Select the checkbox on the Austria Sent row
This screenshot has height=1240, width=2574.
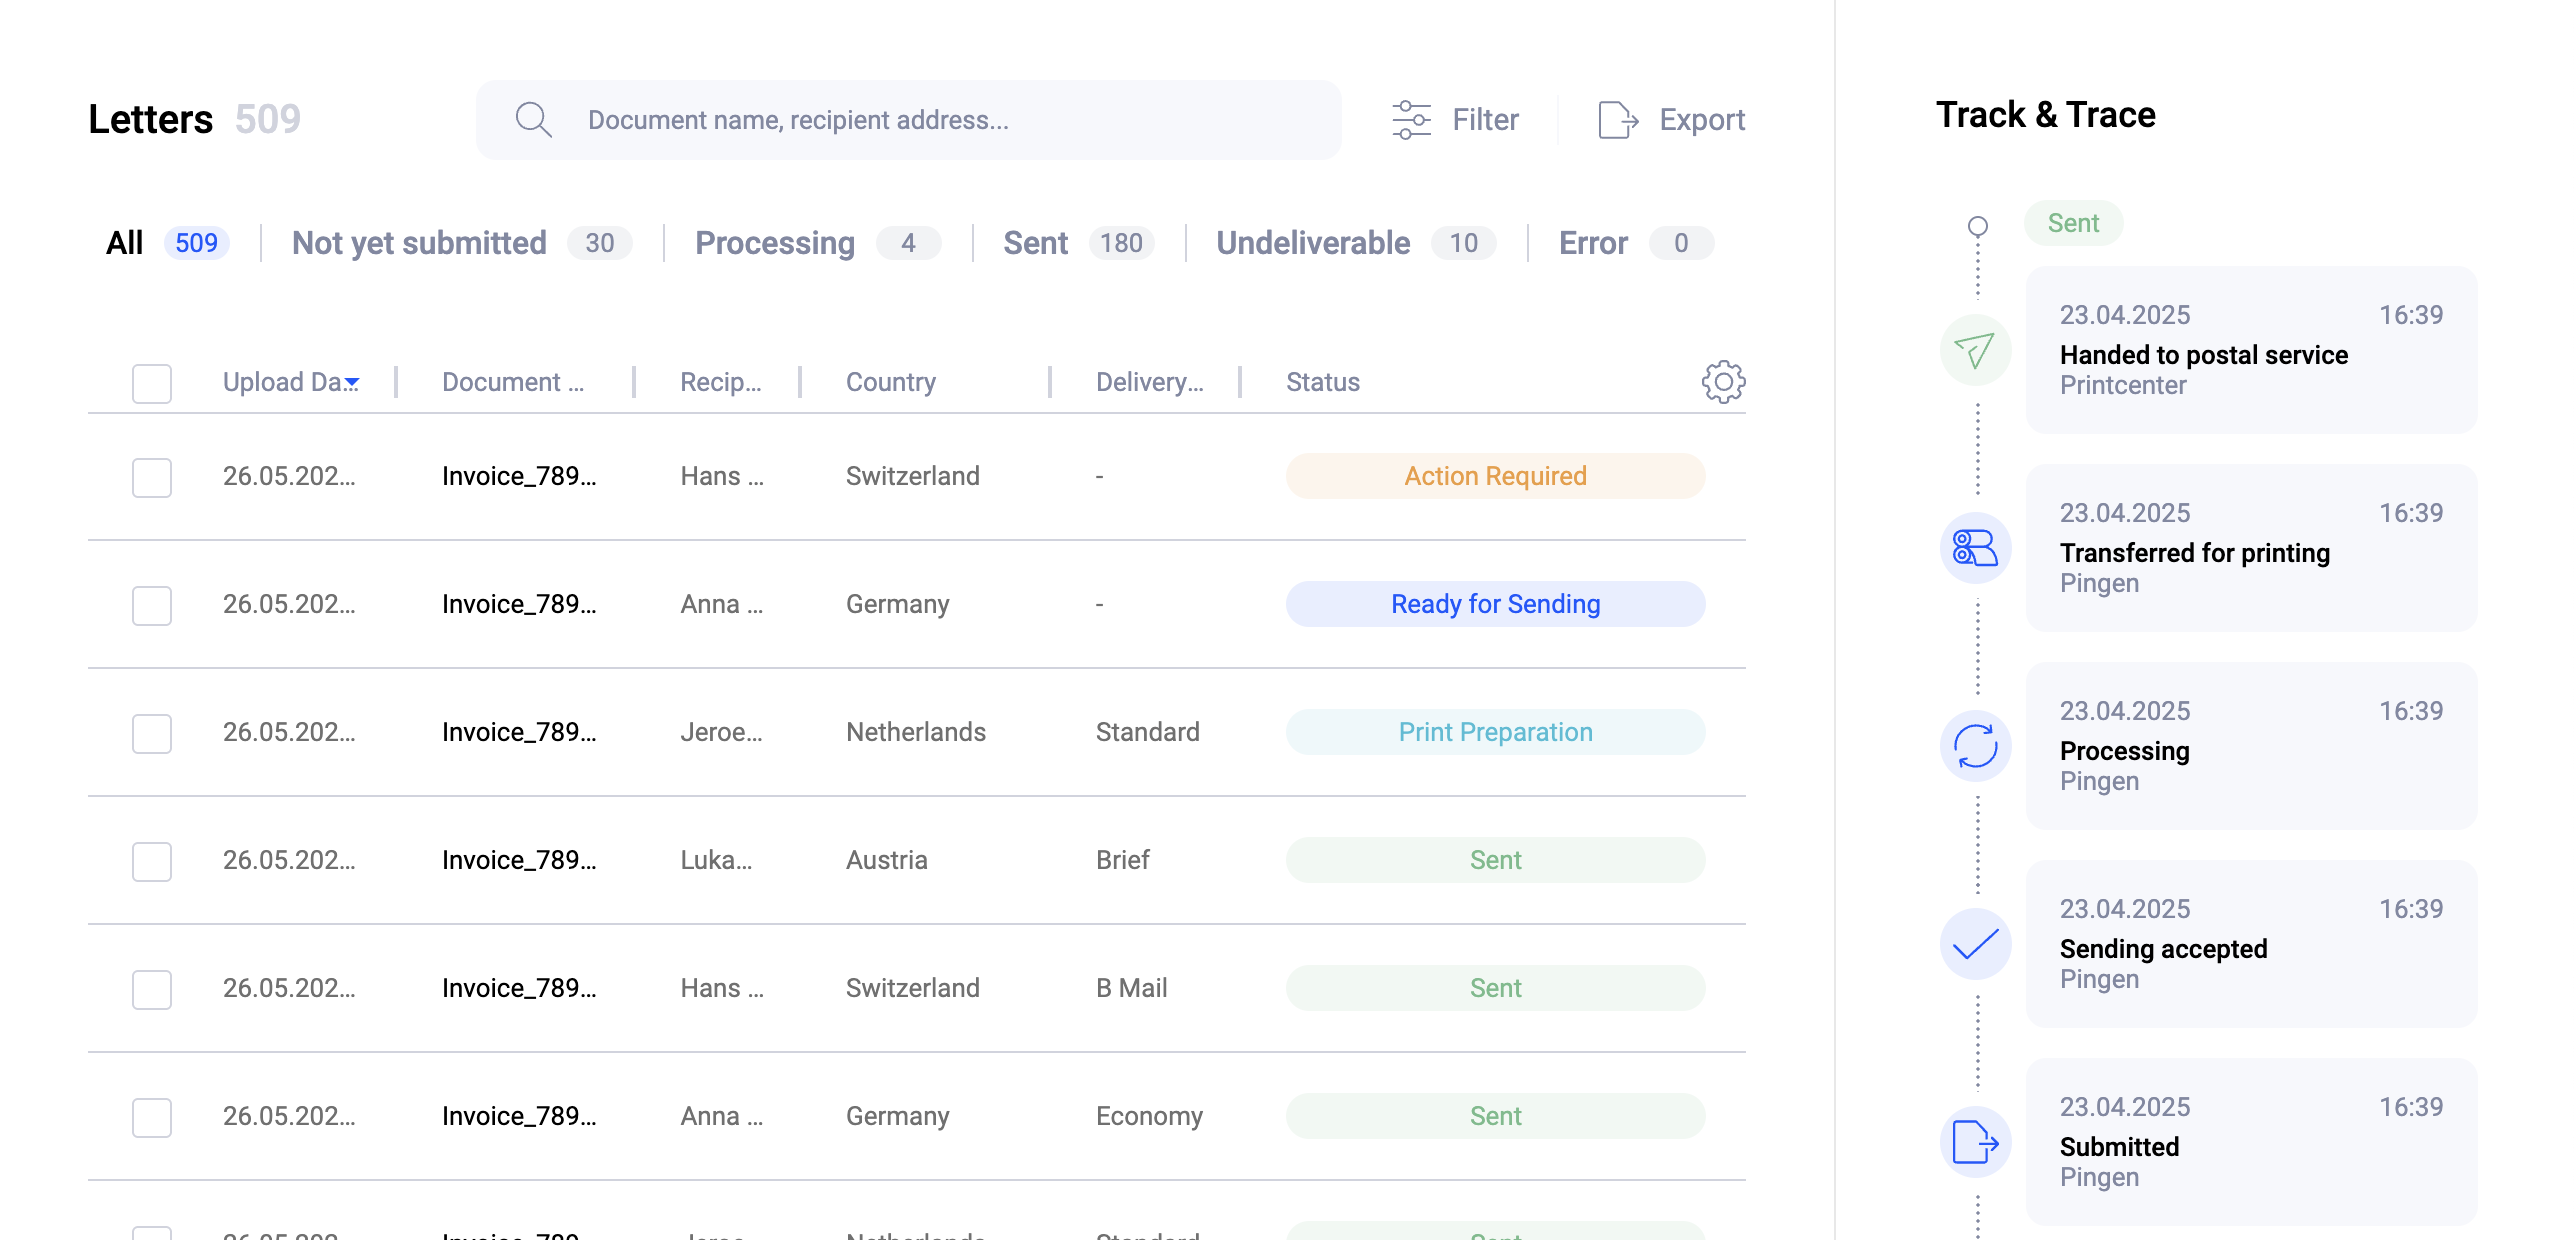151,861
